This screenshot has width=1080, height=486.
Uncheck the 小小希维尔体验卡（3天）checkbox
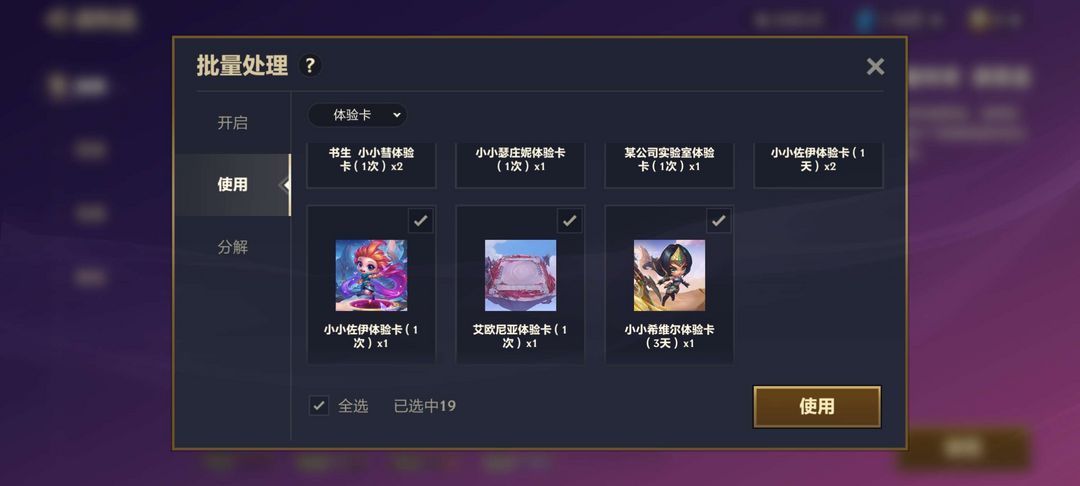point(718,221)
